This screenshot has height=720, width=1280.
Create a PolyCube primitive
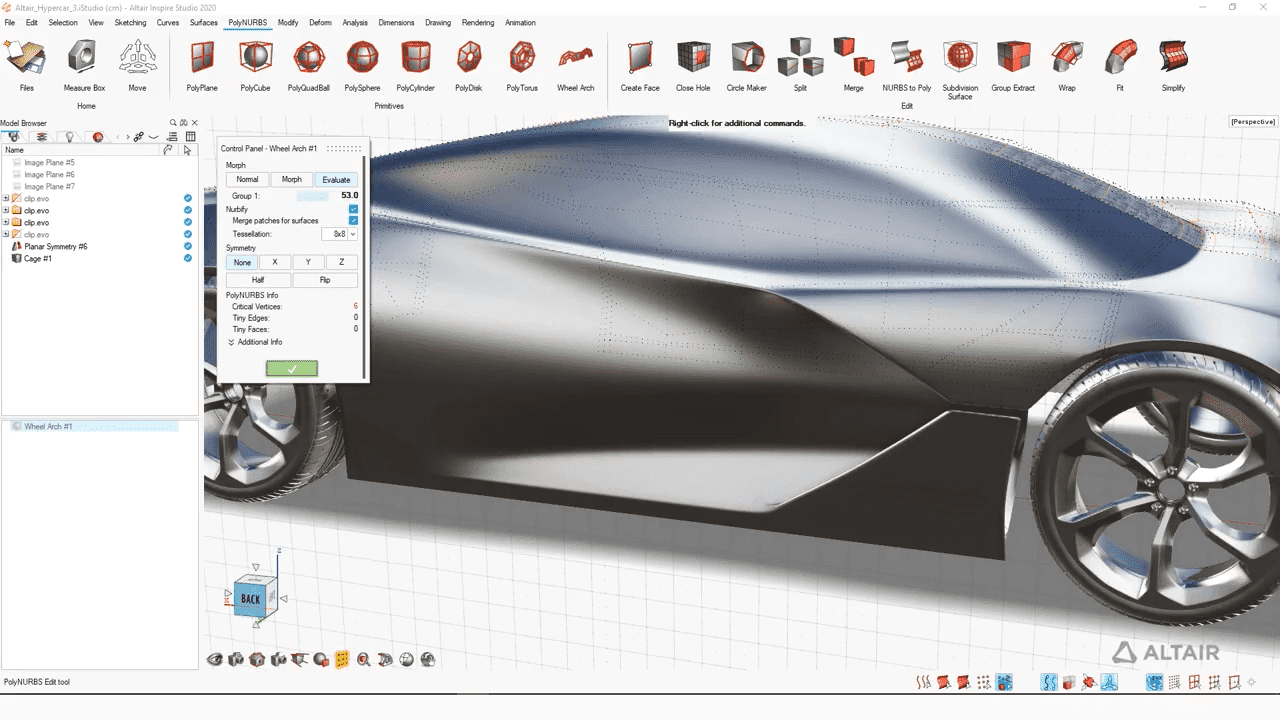[x=255, y=66]
